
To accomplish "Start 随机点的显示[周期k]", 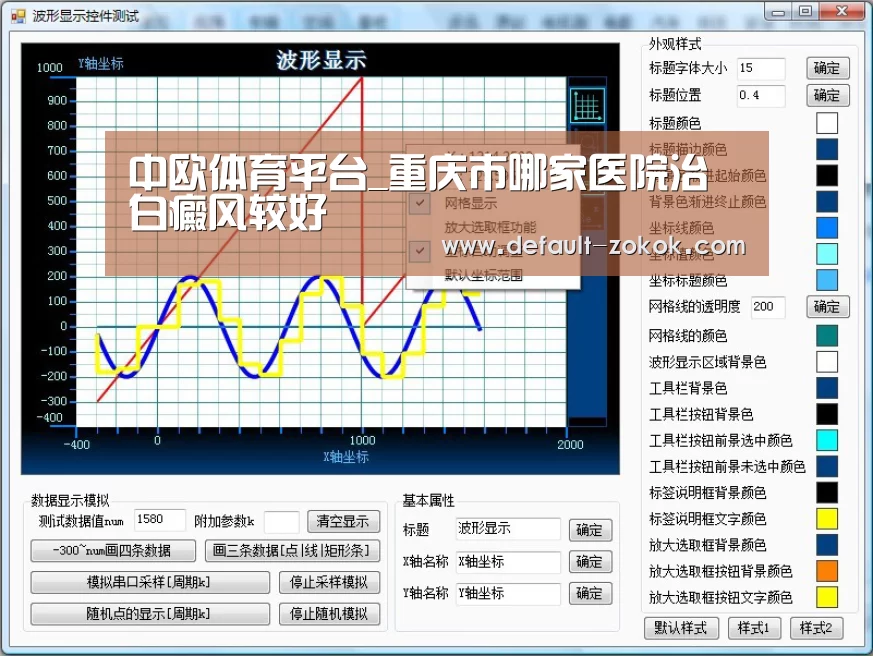I will pos(150,614).
